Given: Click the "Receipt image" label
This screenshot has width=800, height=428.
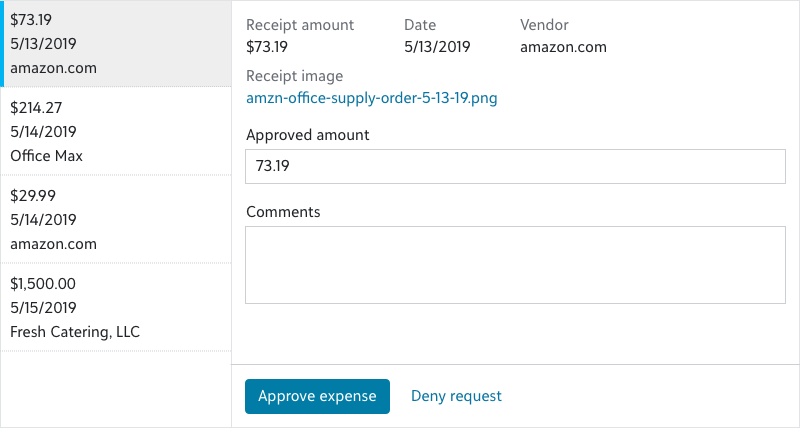Looking at the screenshot, I should click(294, 76).
